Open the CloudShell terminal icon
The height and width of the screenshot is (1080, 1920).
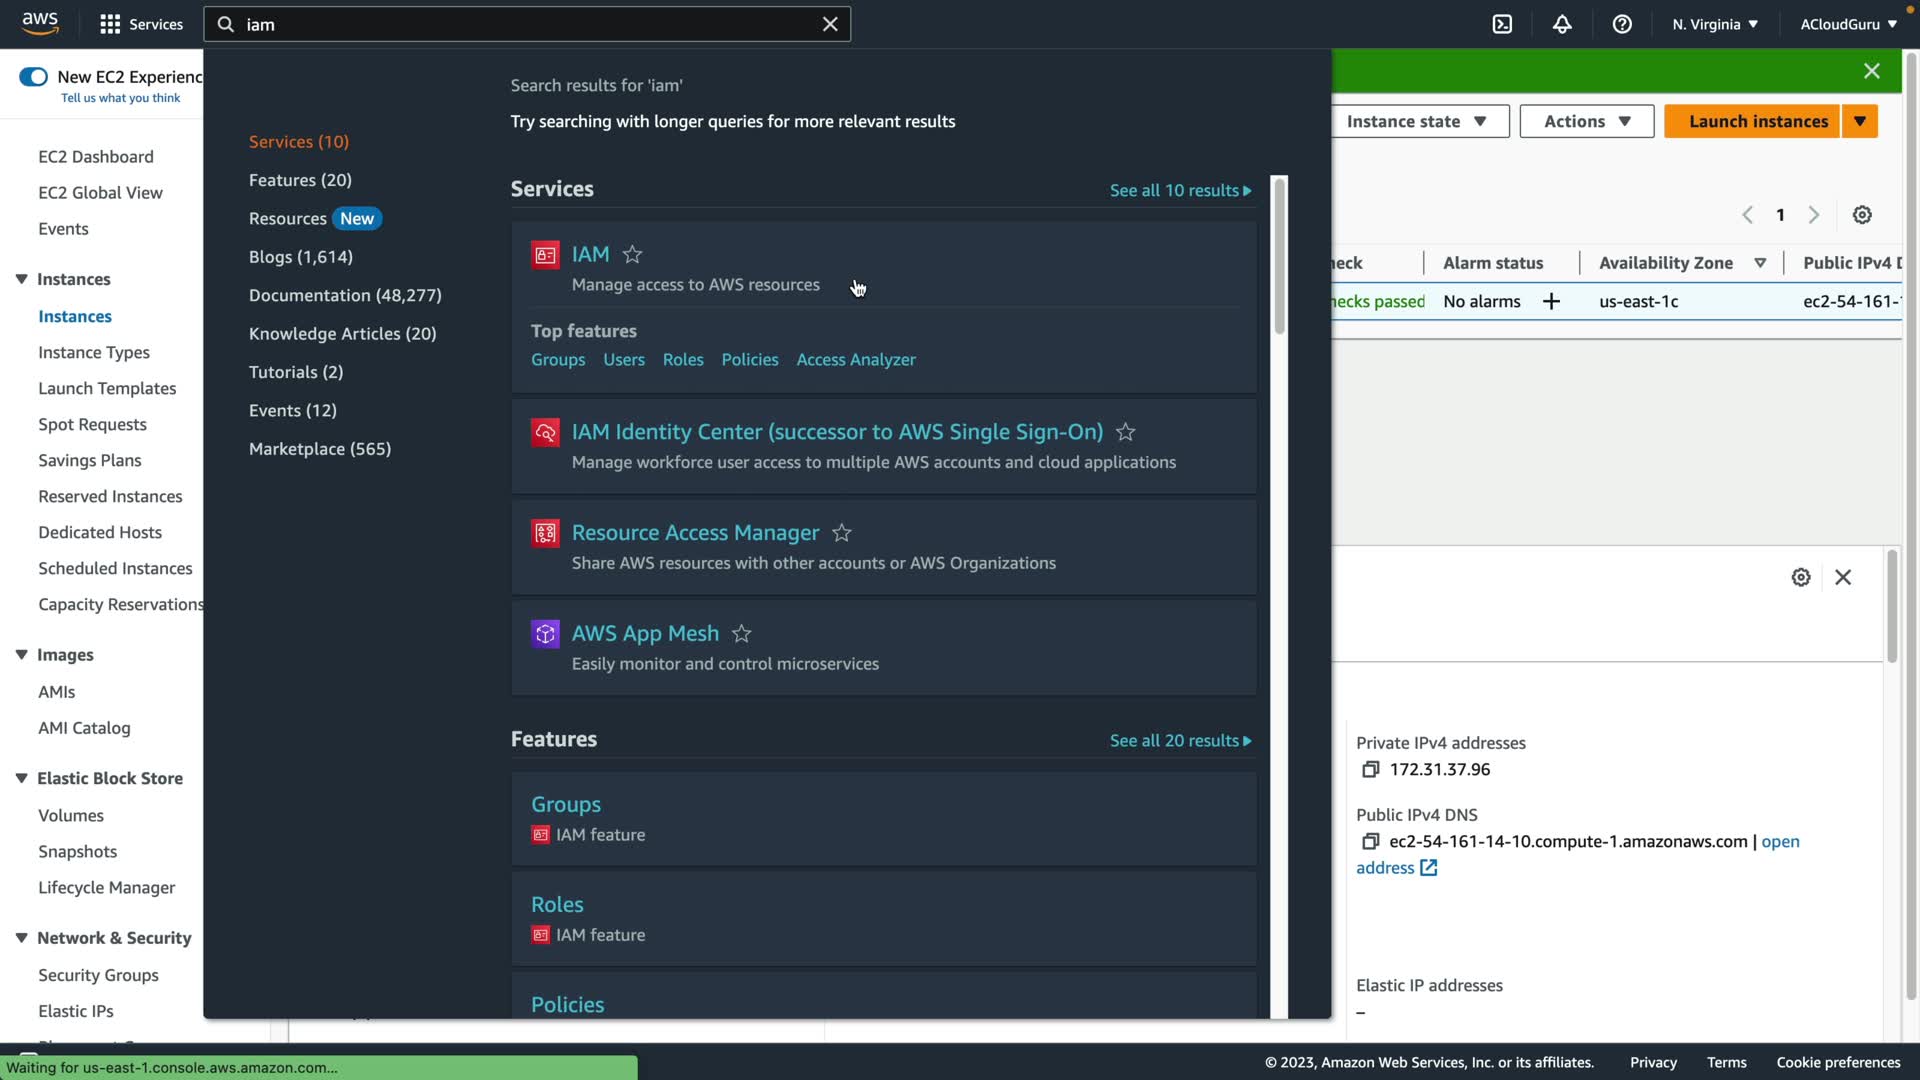point(1502,24)
